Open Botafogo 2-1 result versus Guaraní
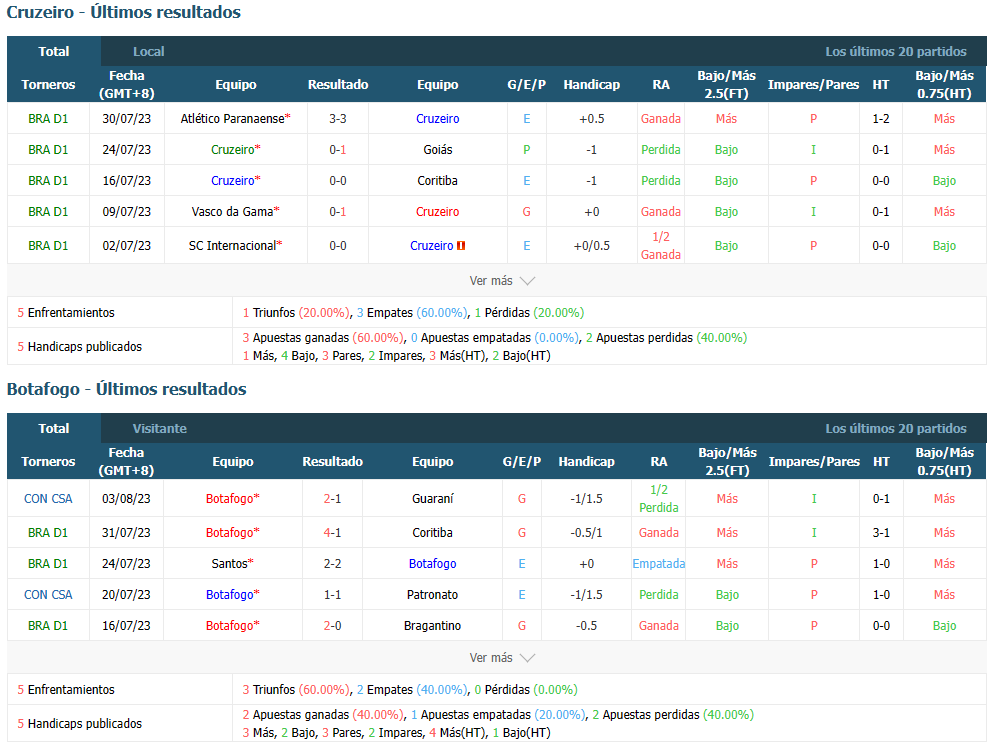The height and width of the screenshot is (748, 993). click(332, 498)
